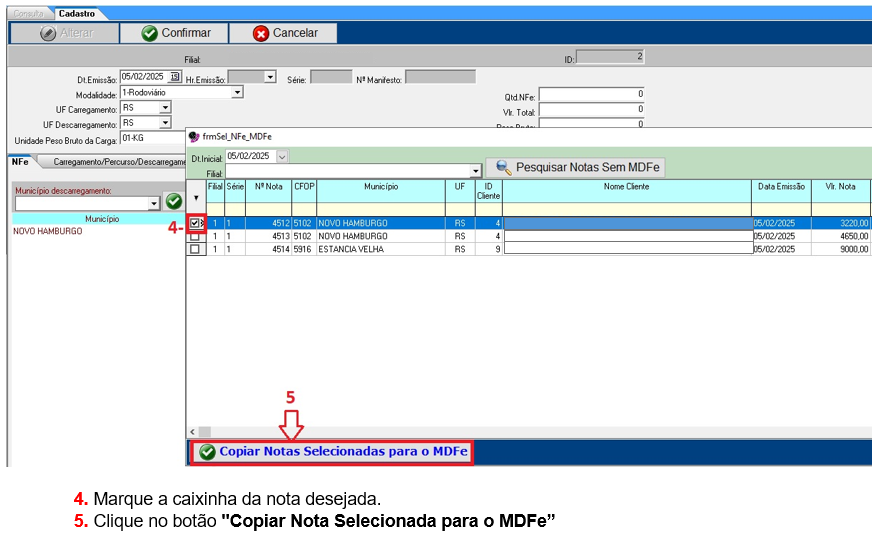Select the 4650,00 value cell
The width and height of the screenshot is (872, 536).
point(840,236)
